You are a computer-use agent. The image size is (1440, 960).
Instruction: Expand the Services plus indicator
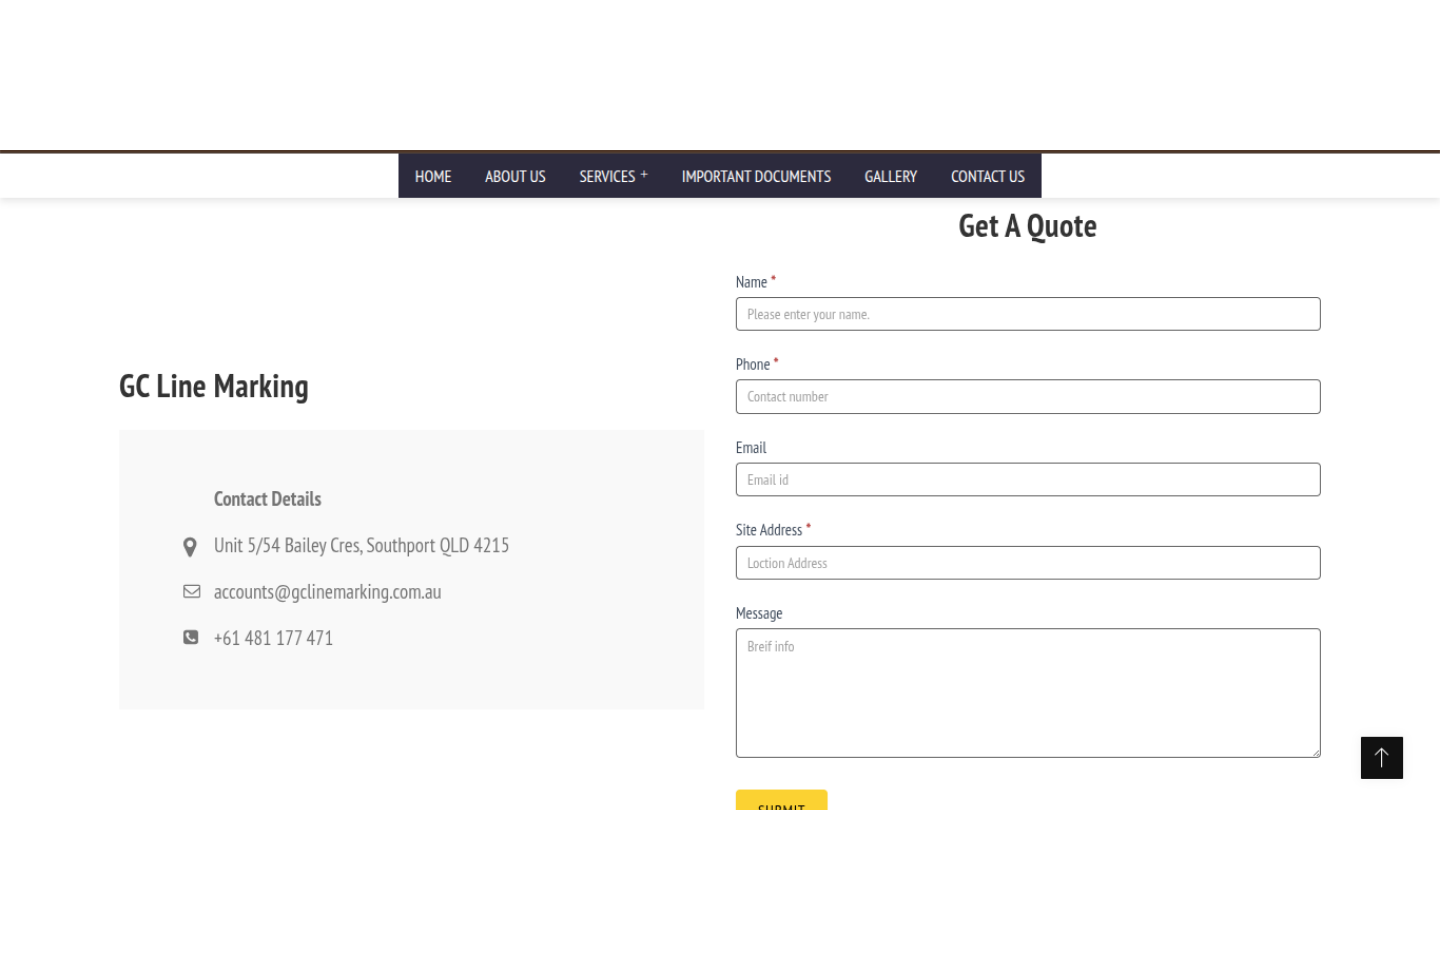pyautogui.click(x=644, y=174)
